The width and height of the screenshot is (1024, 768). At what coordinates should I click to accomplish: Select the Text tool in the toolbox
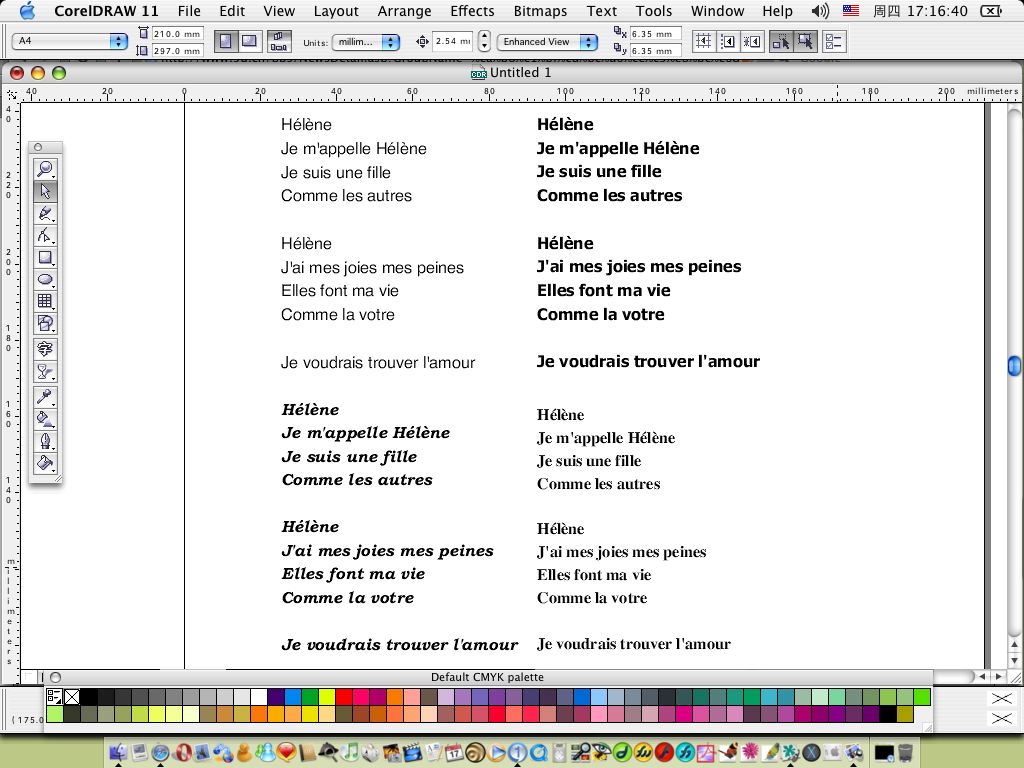(x=45, y=349)
